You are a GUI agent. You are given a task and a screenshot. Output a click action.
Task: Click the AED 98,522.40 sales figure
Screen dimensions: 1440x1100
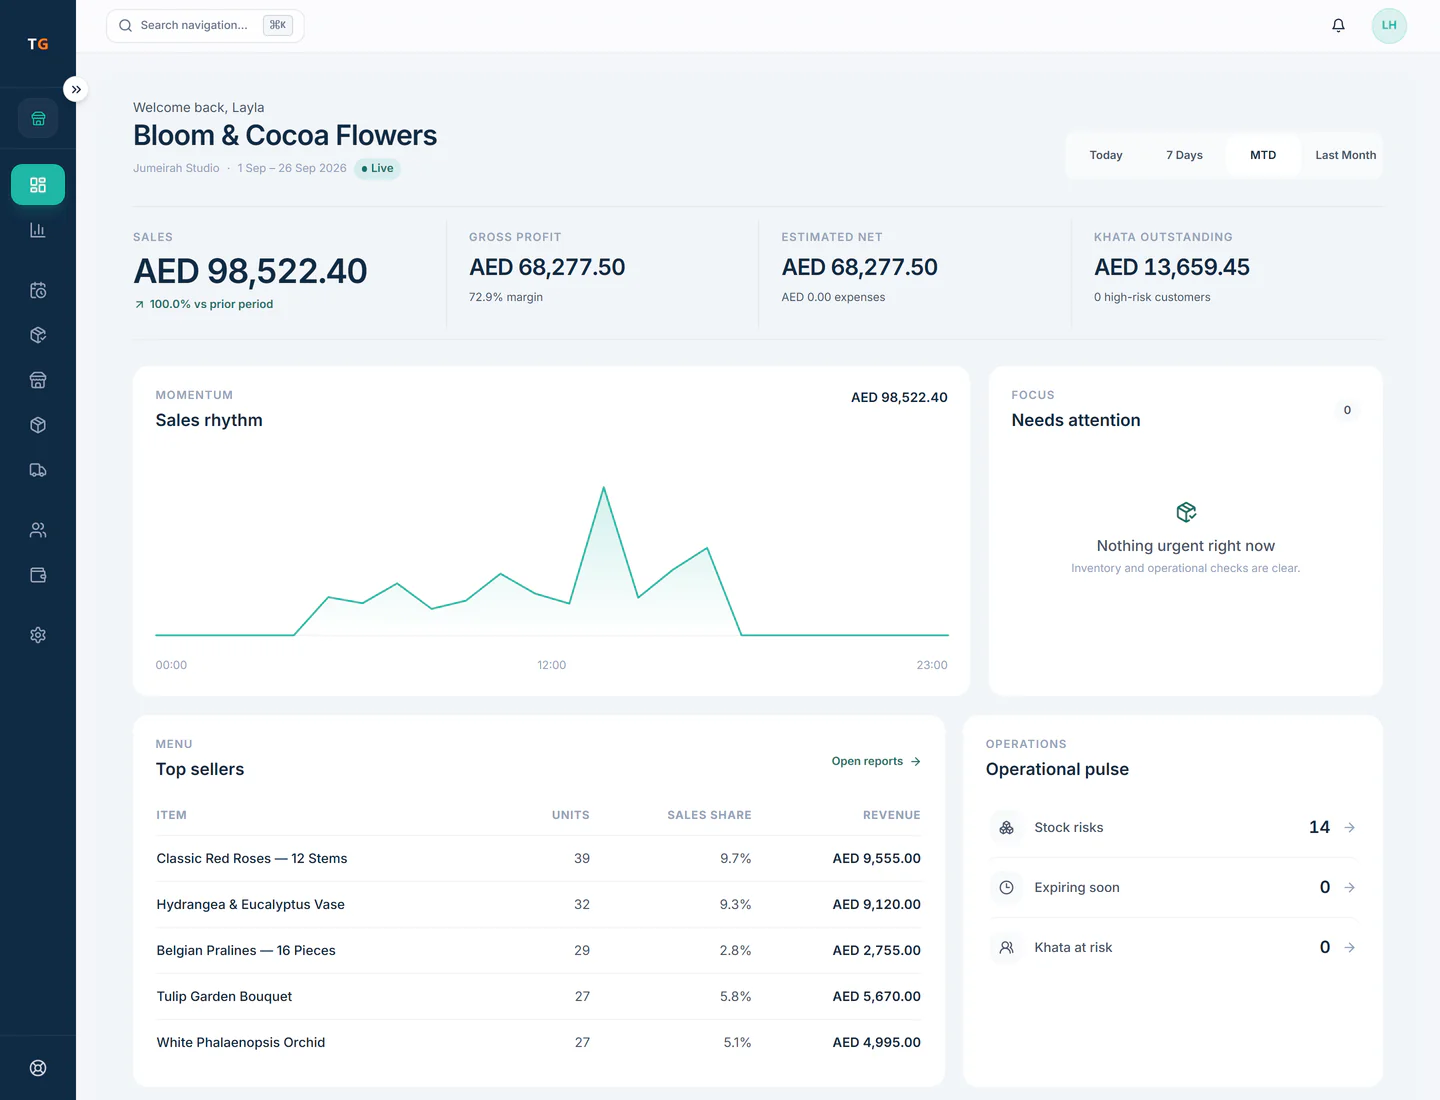(250, 271)
